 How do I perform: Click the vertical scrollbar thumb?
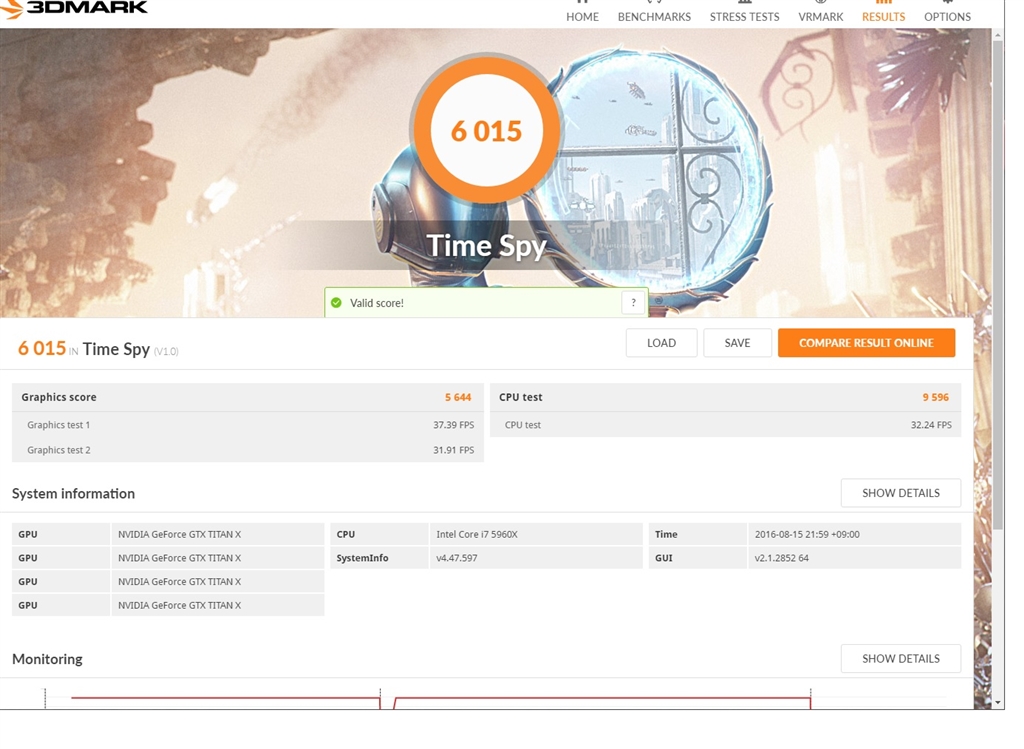tap(998, 287)
